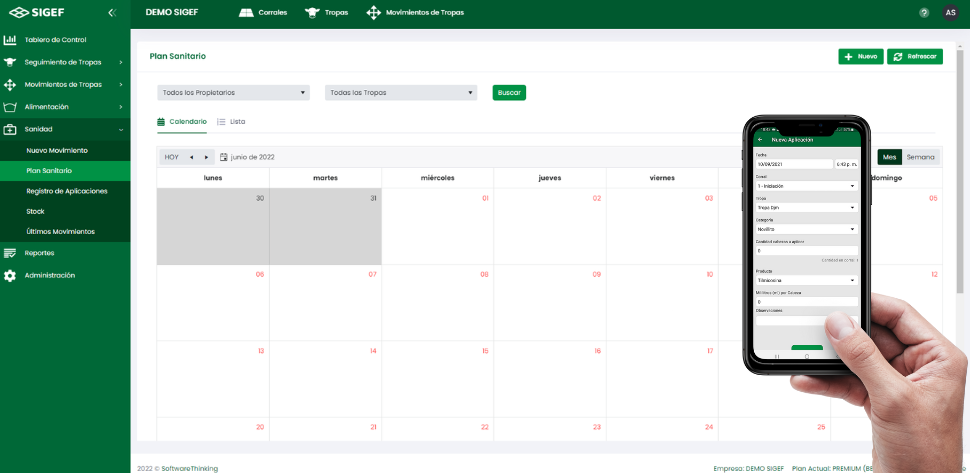The width and height of the screenshot is (970, 473).
Task: Click the Reportes sidebar icon
Action: [10, 253]
